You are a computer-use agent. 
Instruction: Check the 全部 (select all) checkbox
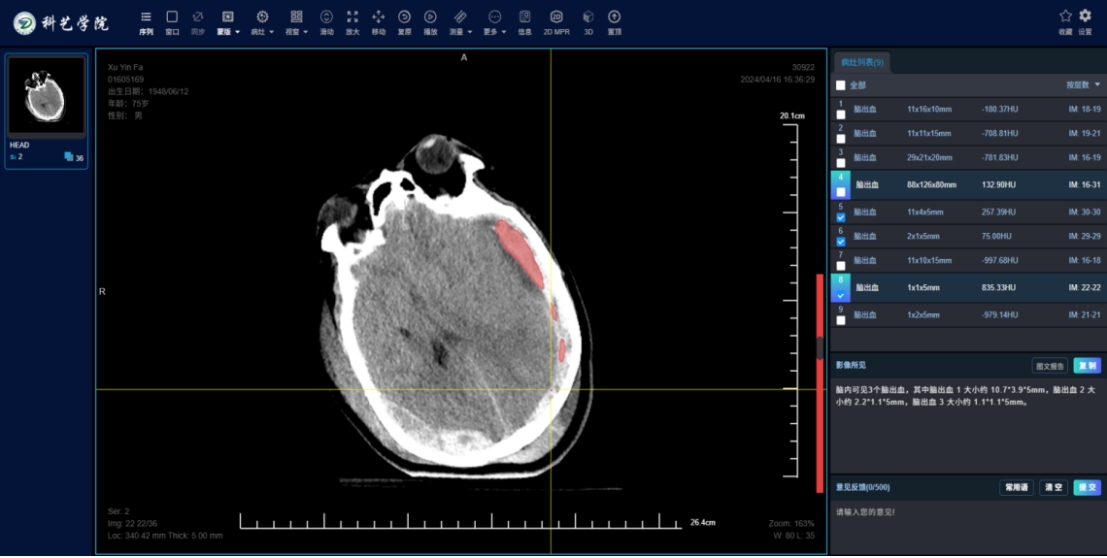click(841, 86)
